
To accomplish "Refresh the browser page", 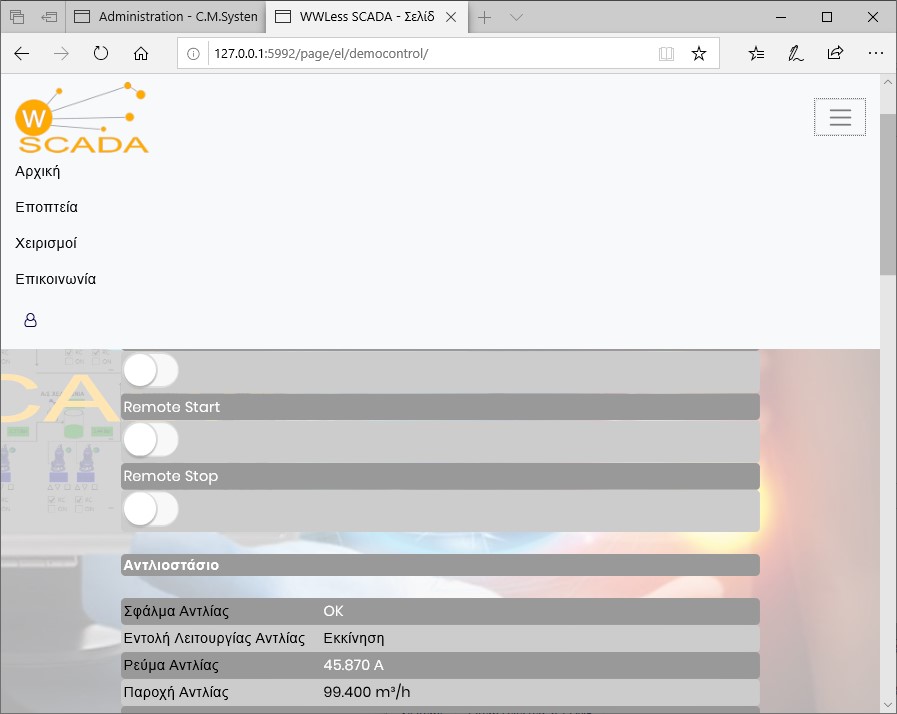I will click(x=101, y=54).
